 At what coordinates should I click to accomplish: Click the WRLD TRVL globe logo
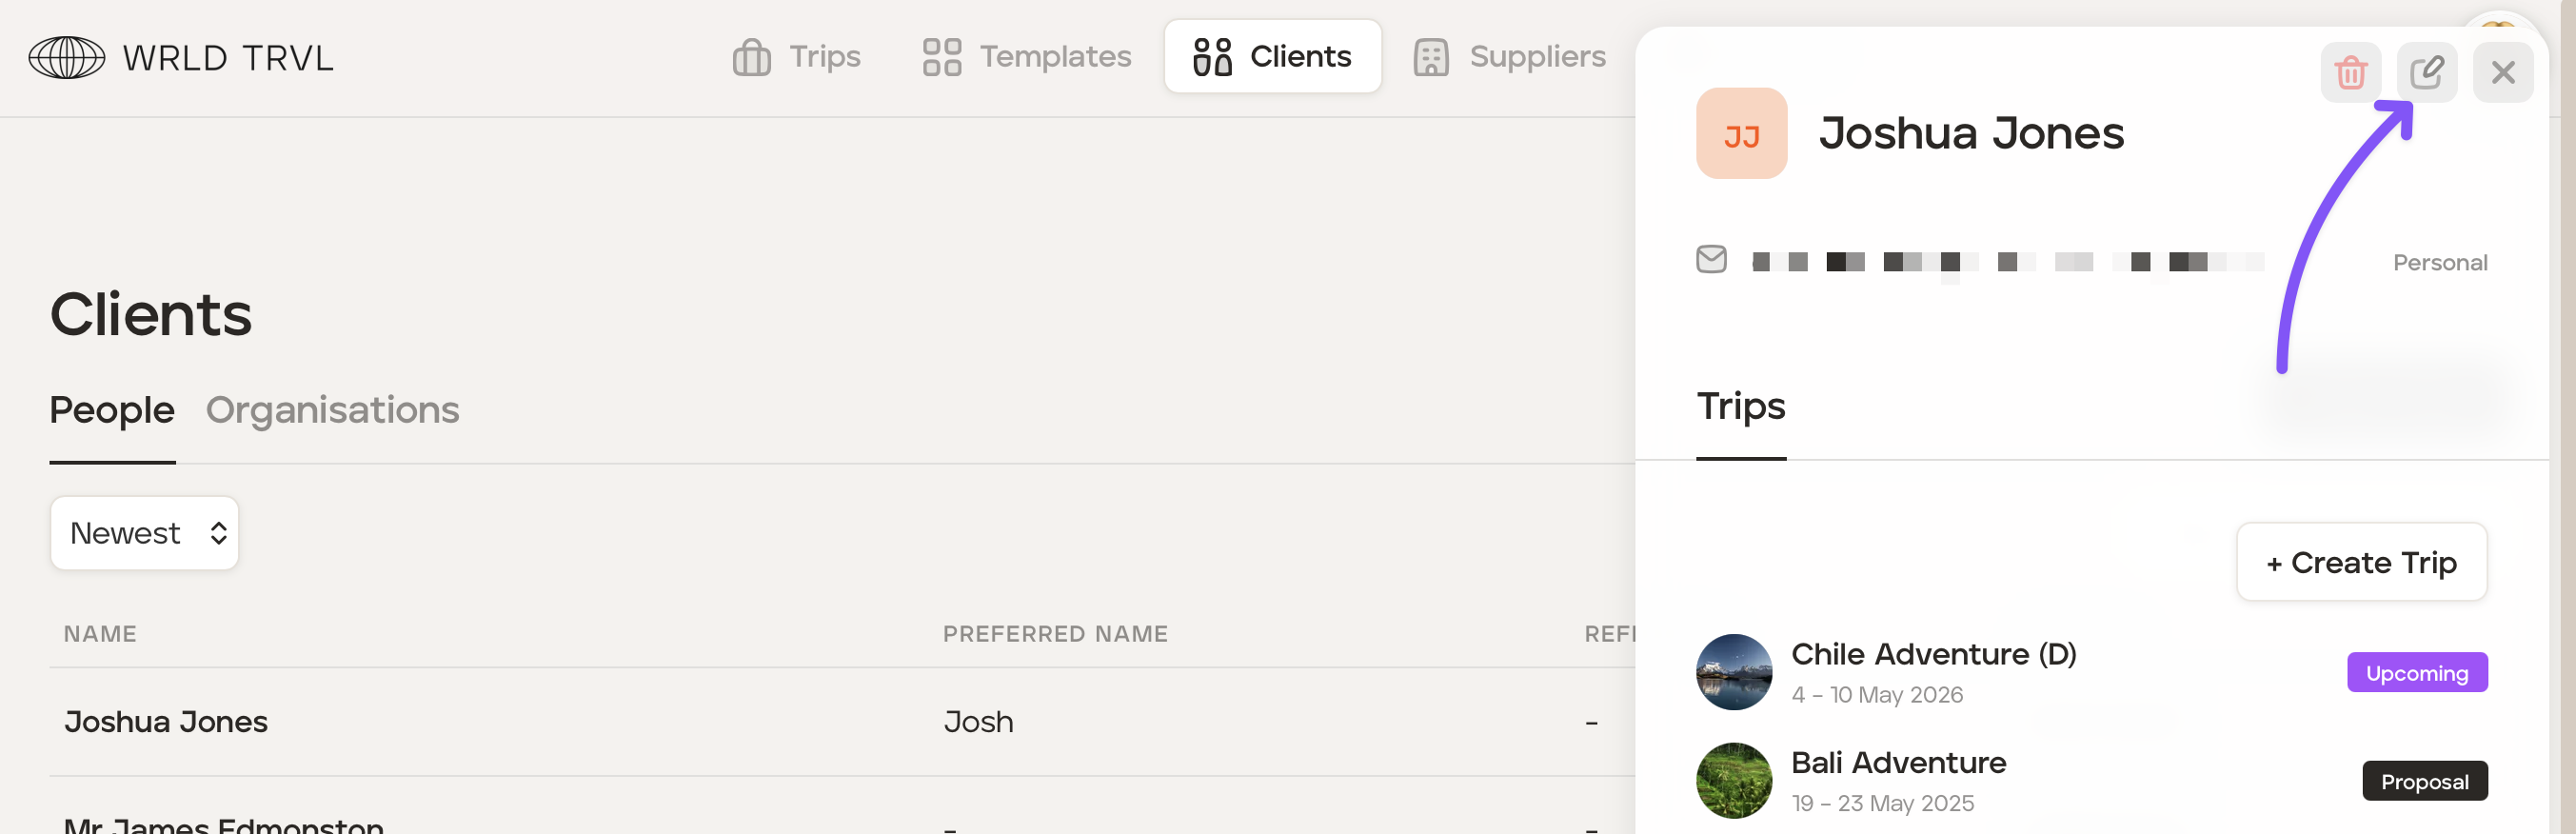point(66,58)
